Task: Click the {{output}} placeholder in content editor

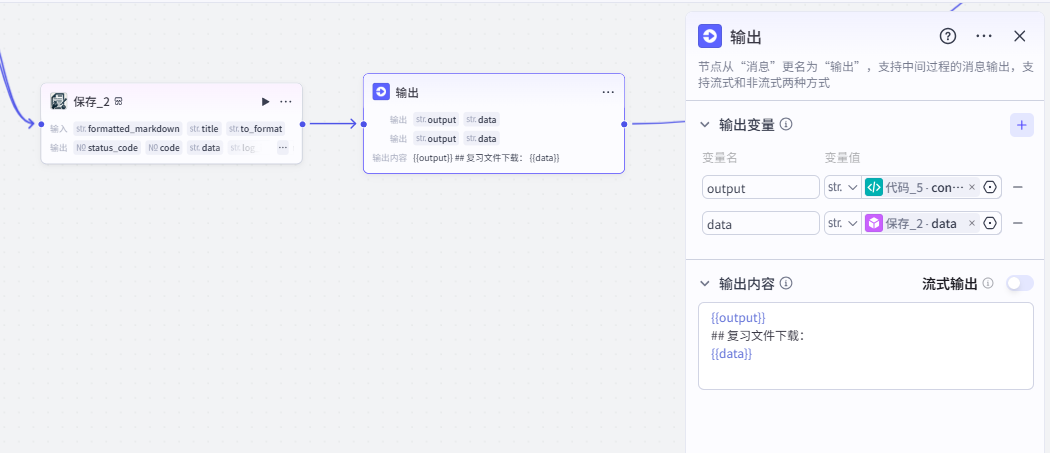Action: point(738,317)
